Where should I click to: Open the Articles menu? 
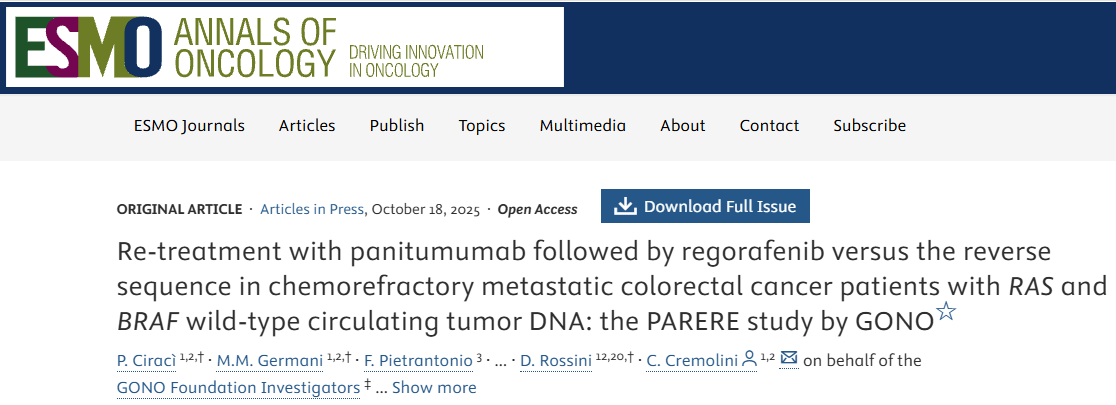point(307,126)
